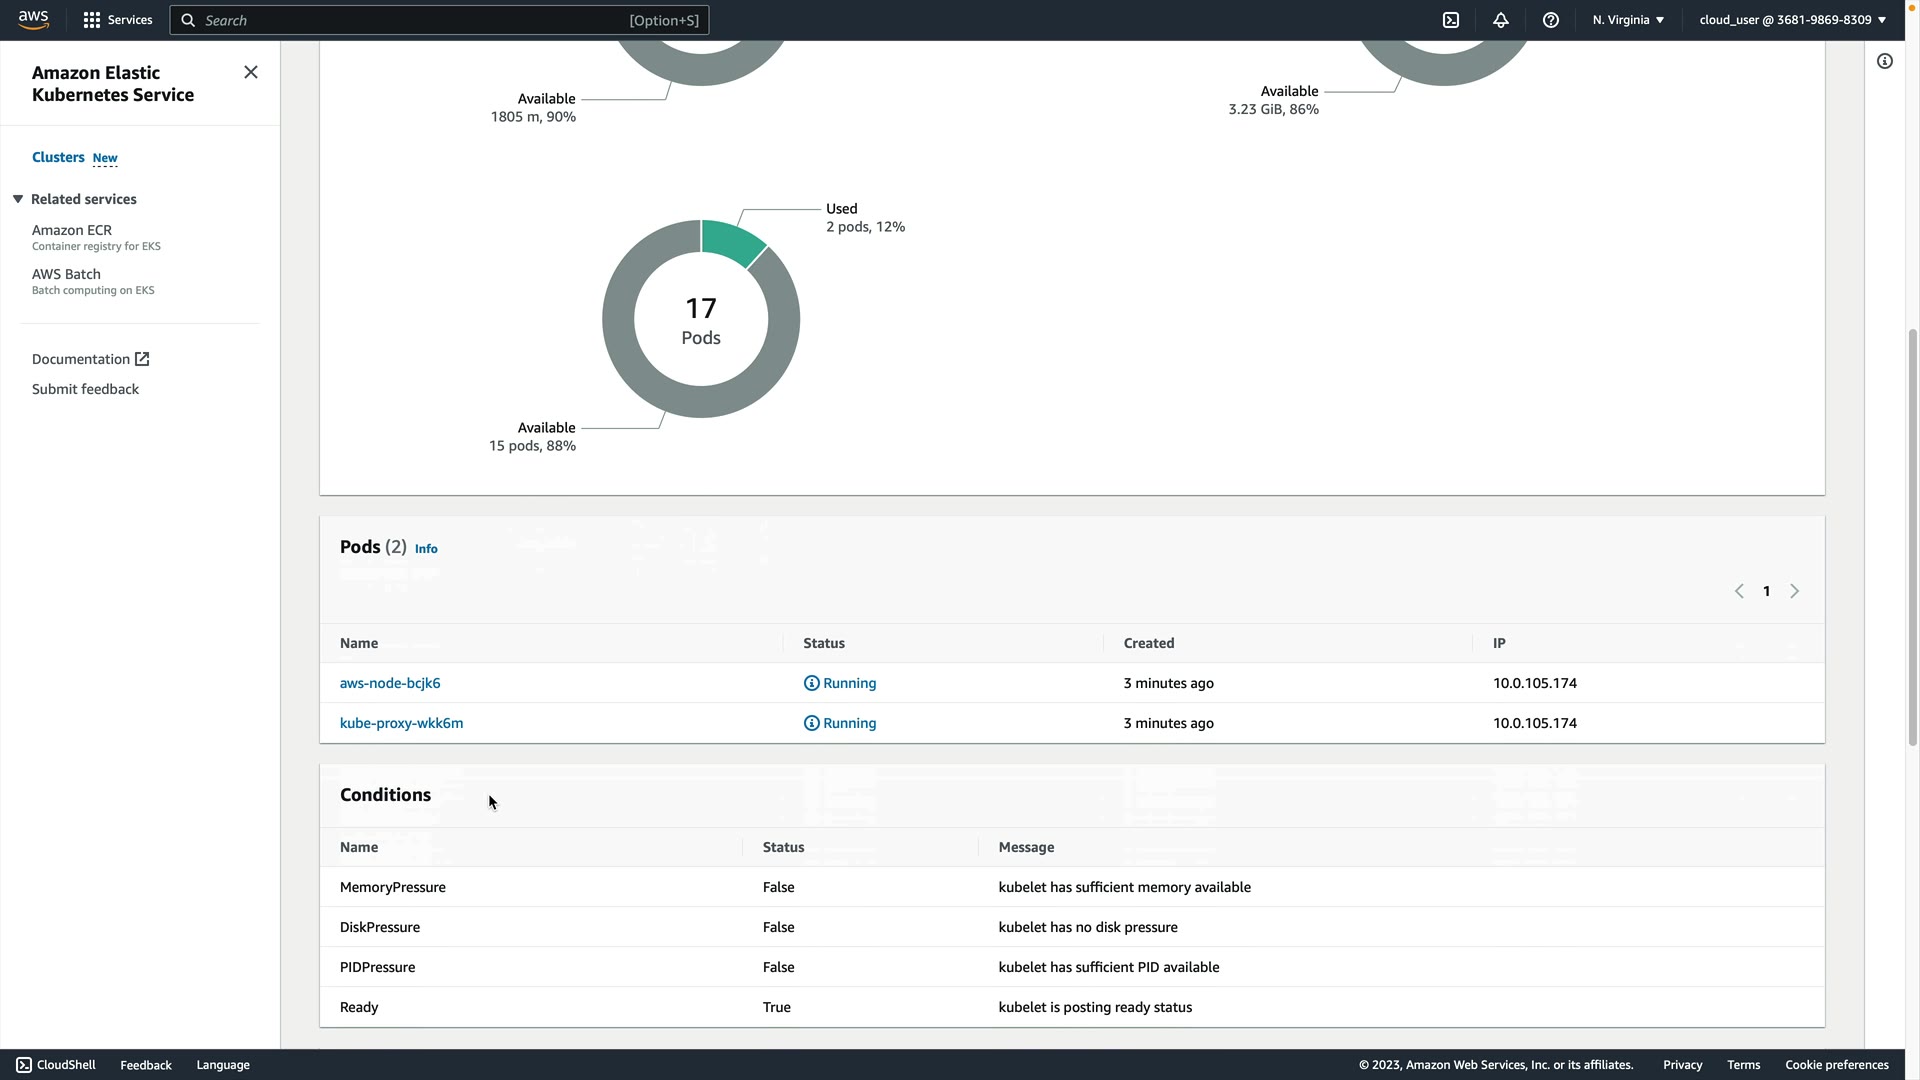Close the EKS sidebar panel
Viewport: 1920px width, 1080px height.
pyautogui.click(x=251, y=72)
